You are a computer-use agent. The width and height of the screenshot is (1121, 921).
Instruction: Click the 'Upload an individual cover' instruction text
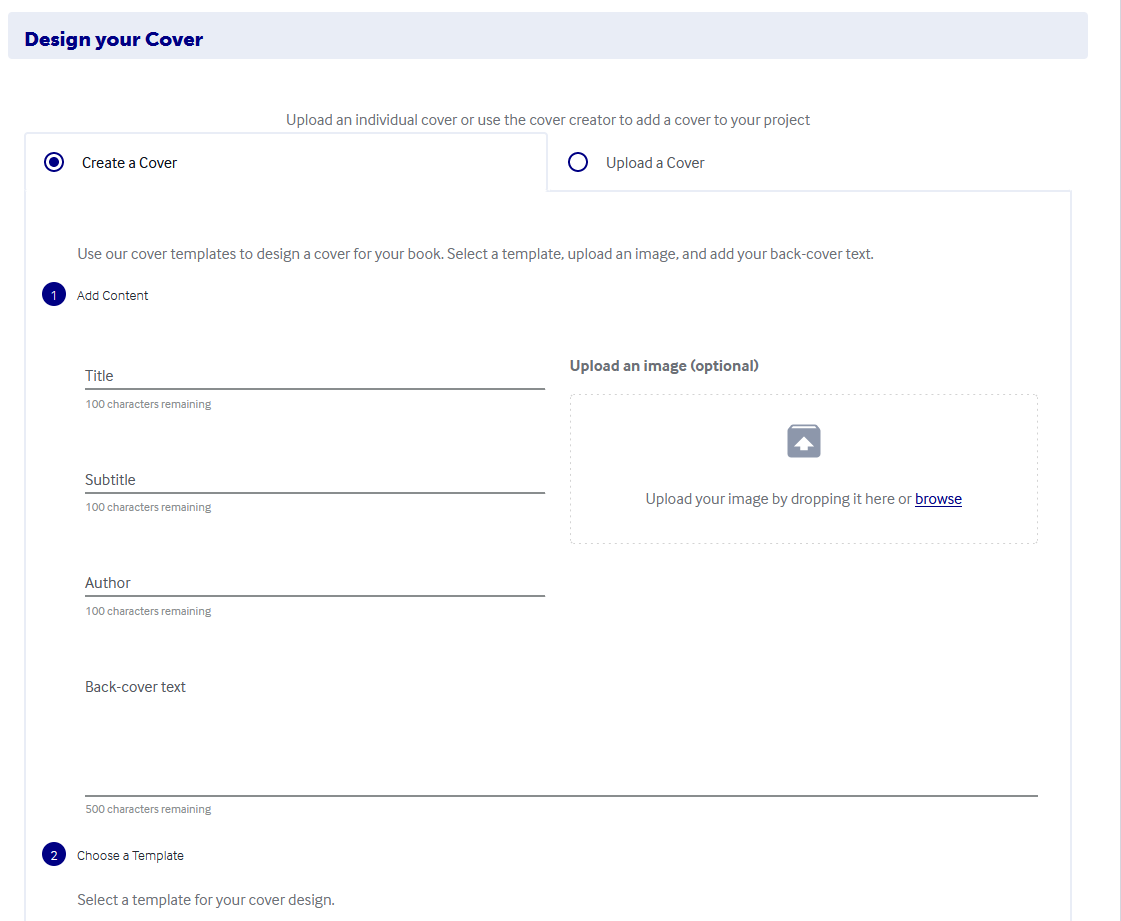(x=548, y=120)
